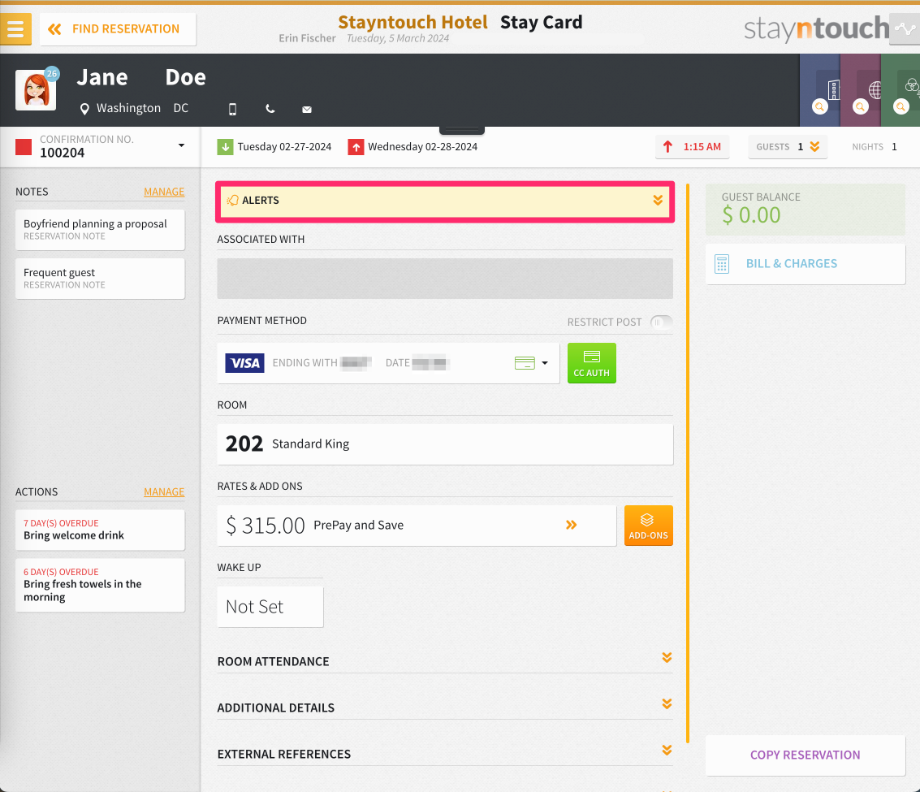Toggle the Restrict Post switch
Screen dimensions: 920x792
pos(661,321)
